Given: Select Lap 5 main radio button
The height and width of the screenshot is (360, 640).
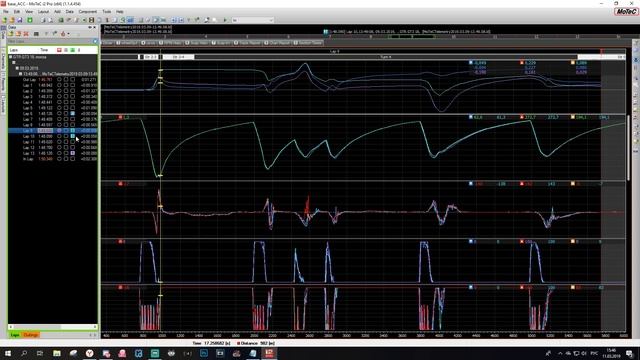Looking at the screenshot, I should click(x=59, y=108).
